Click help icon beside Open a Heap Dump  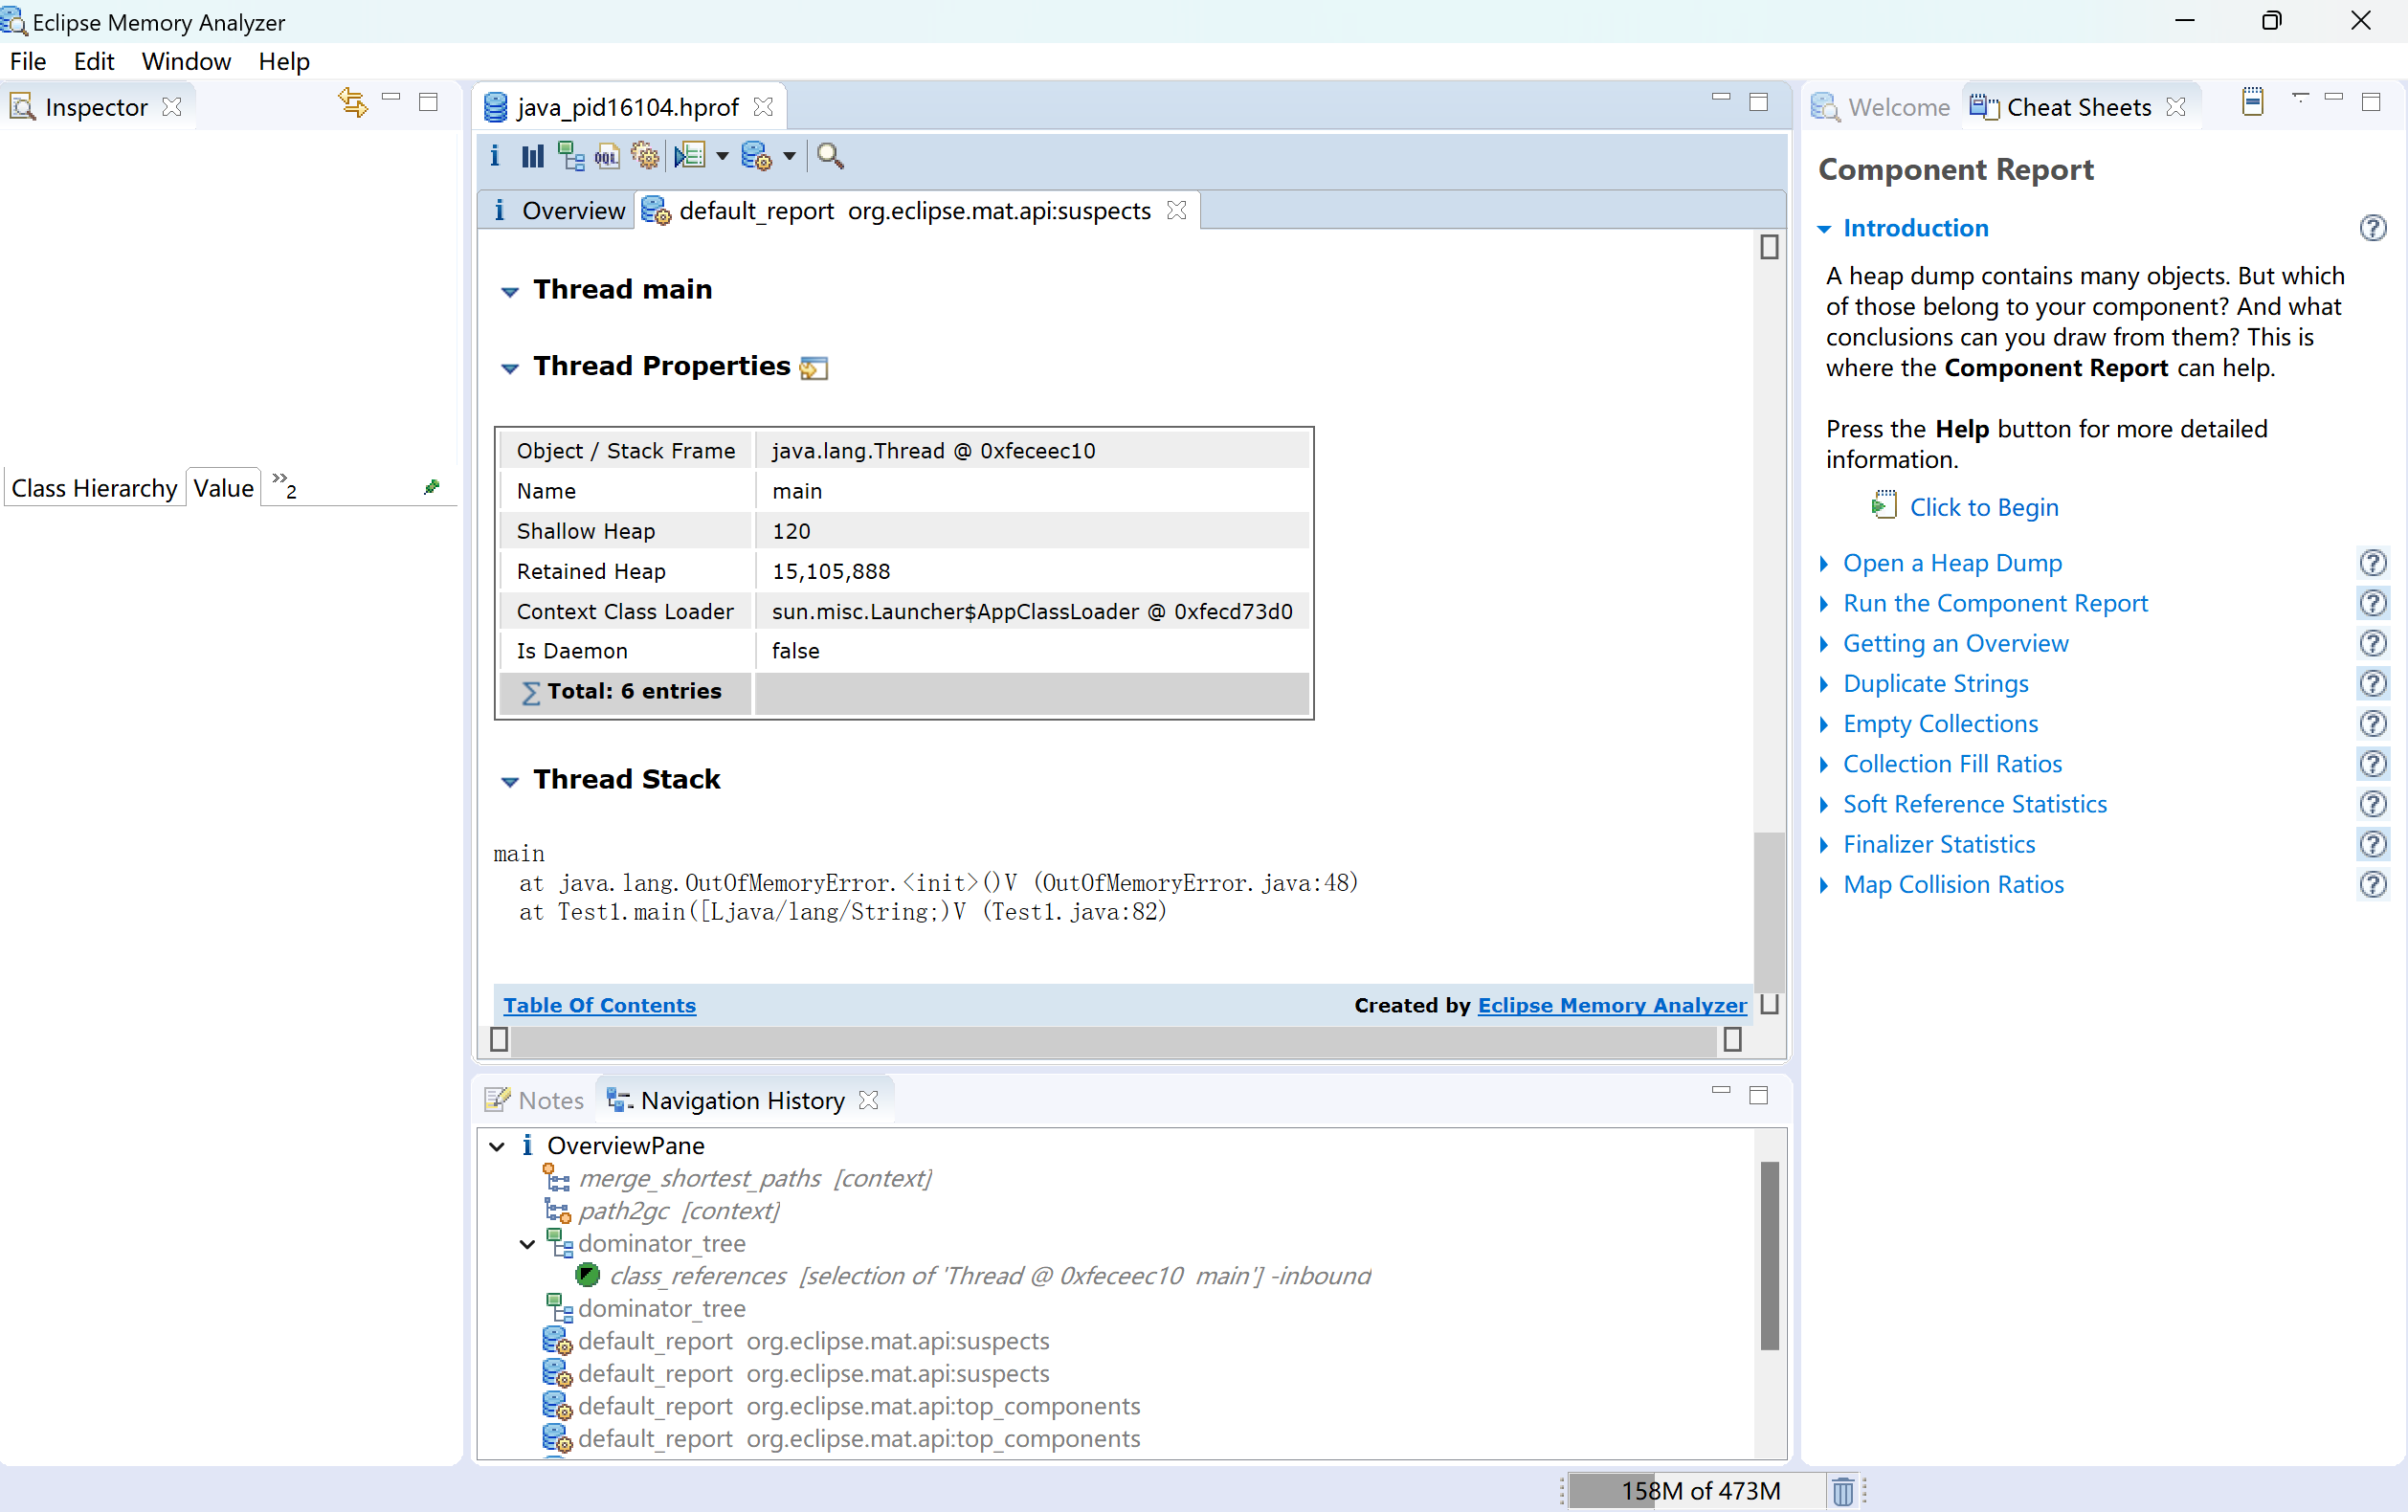click(x=2373, y=563)
